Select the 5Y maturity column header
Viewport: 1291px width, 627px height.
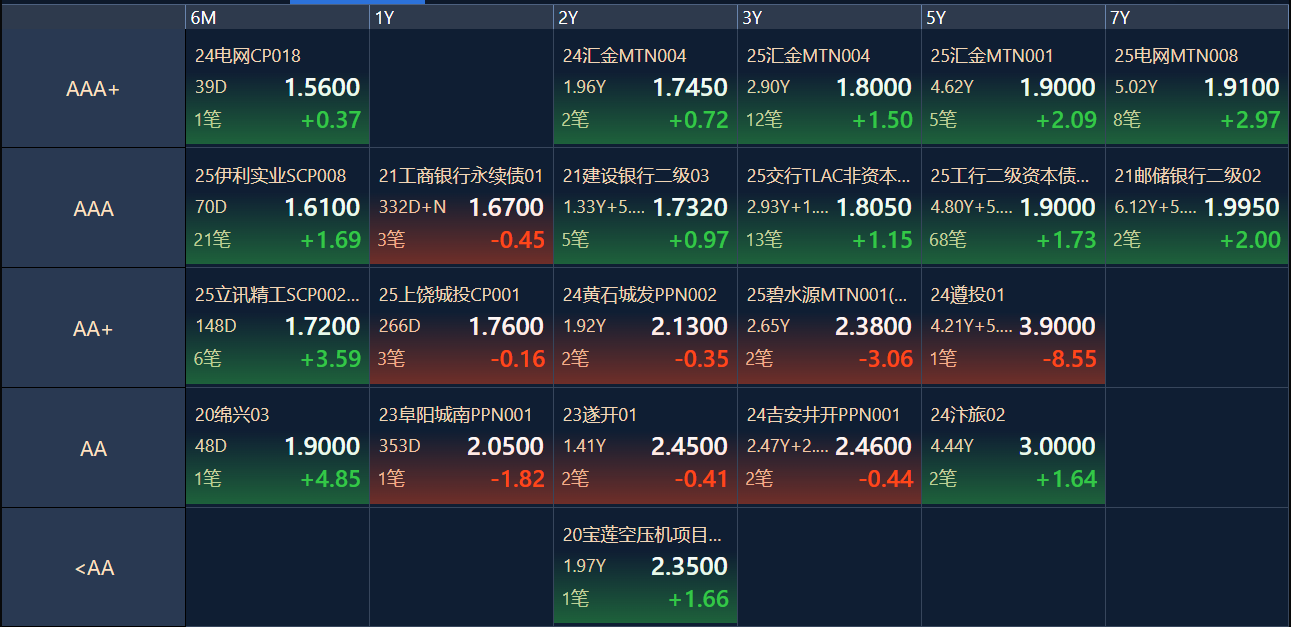click(x=1013, y=17)
